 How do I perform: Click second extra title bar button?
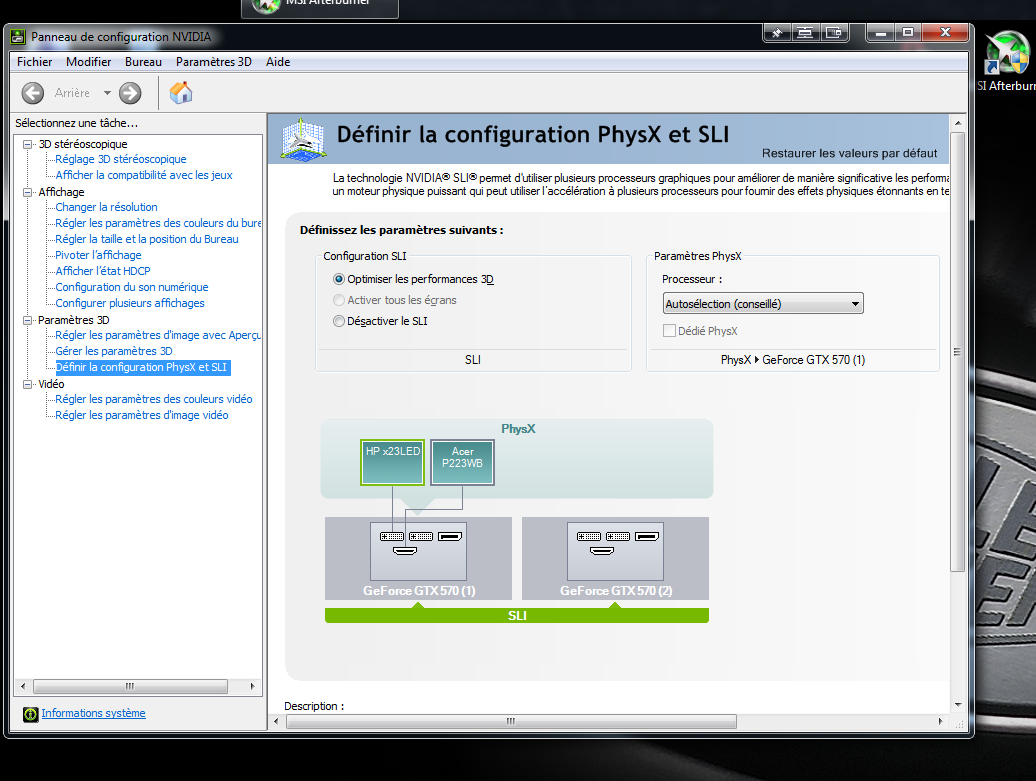pyautogui.click(x=805, y=32)
